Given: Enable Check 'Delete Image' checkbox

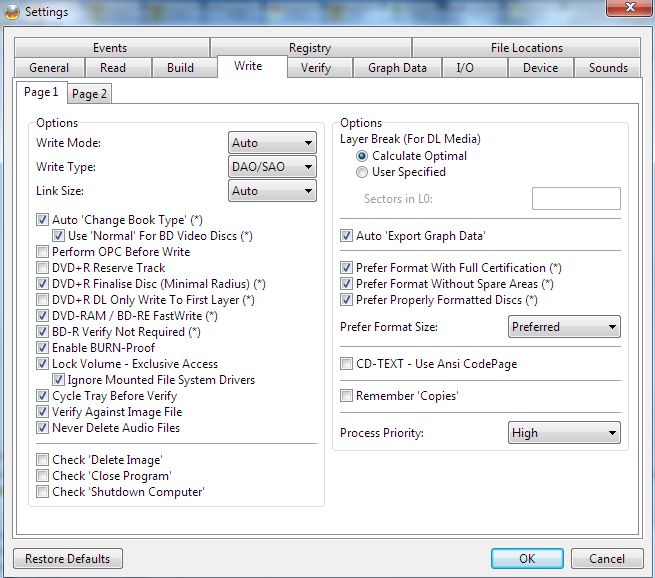Looking at the screenshot, I should (42, 460).
